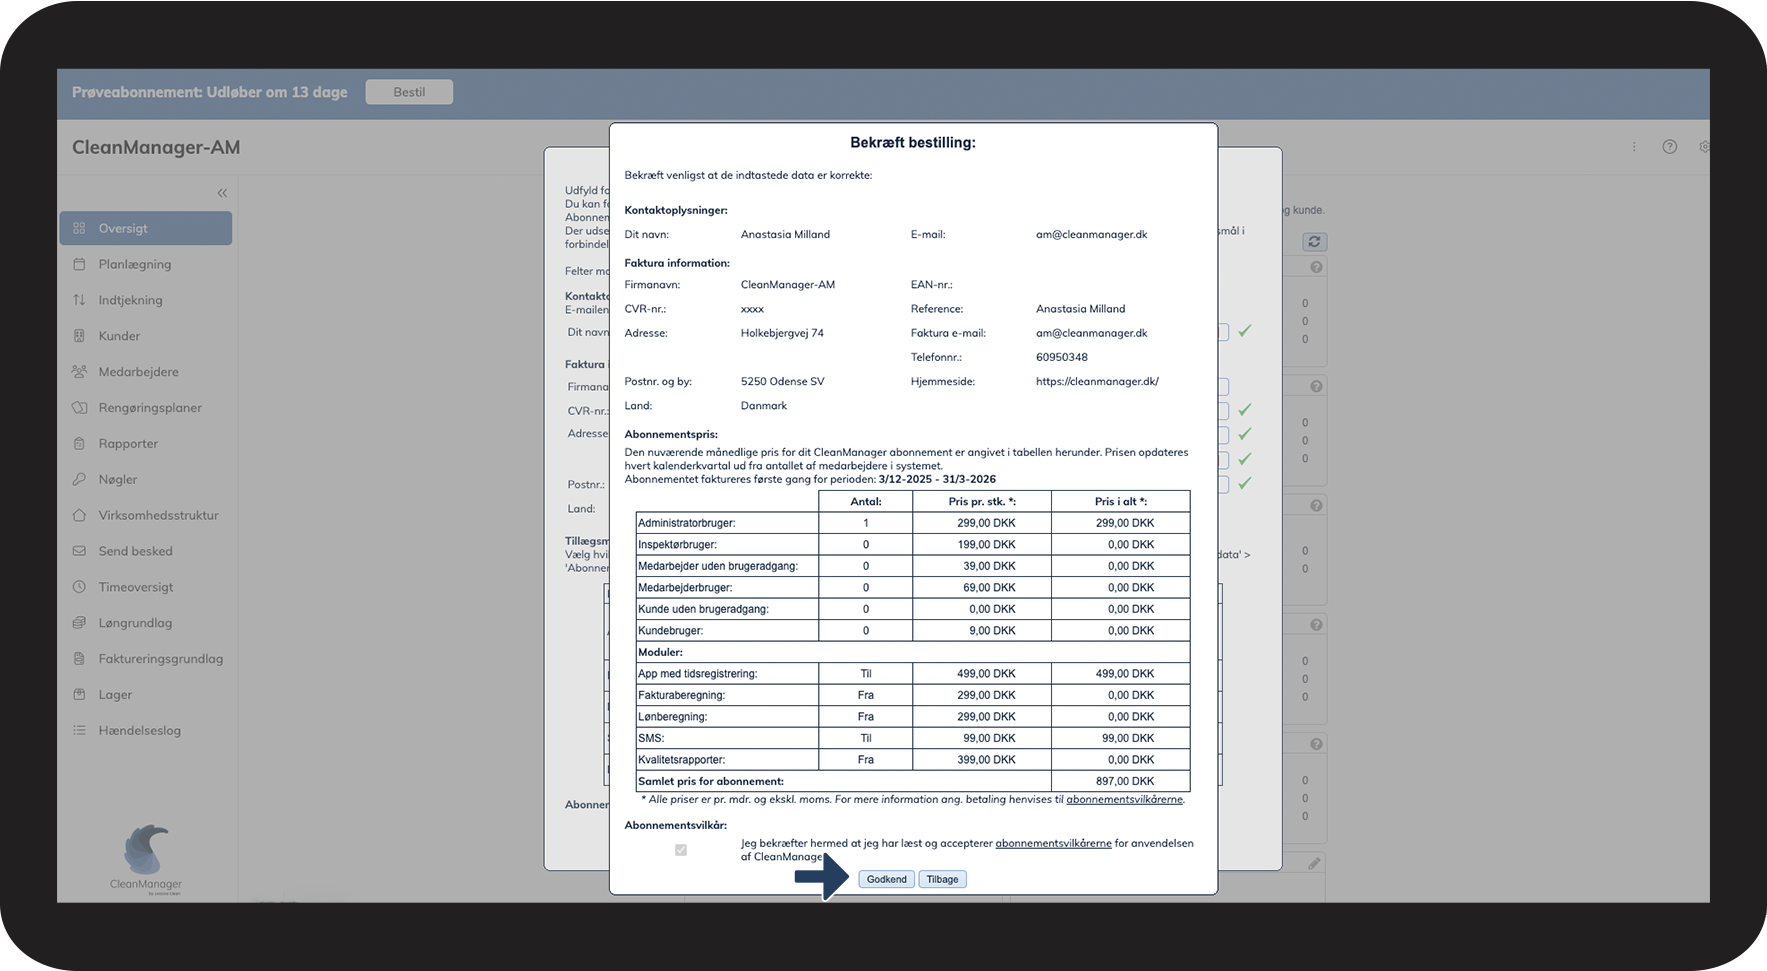Click the total price 897,00 DKK
The width and height of the screenshot is (1767, 971).
pos(1124,781)
